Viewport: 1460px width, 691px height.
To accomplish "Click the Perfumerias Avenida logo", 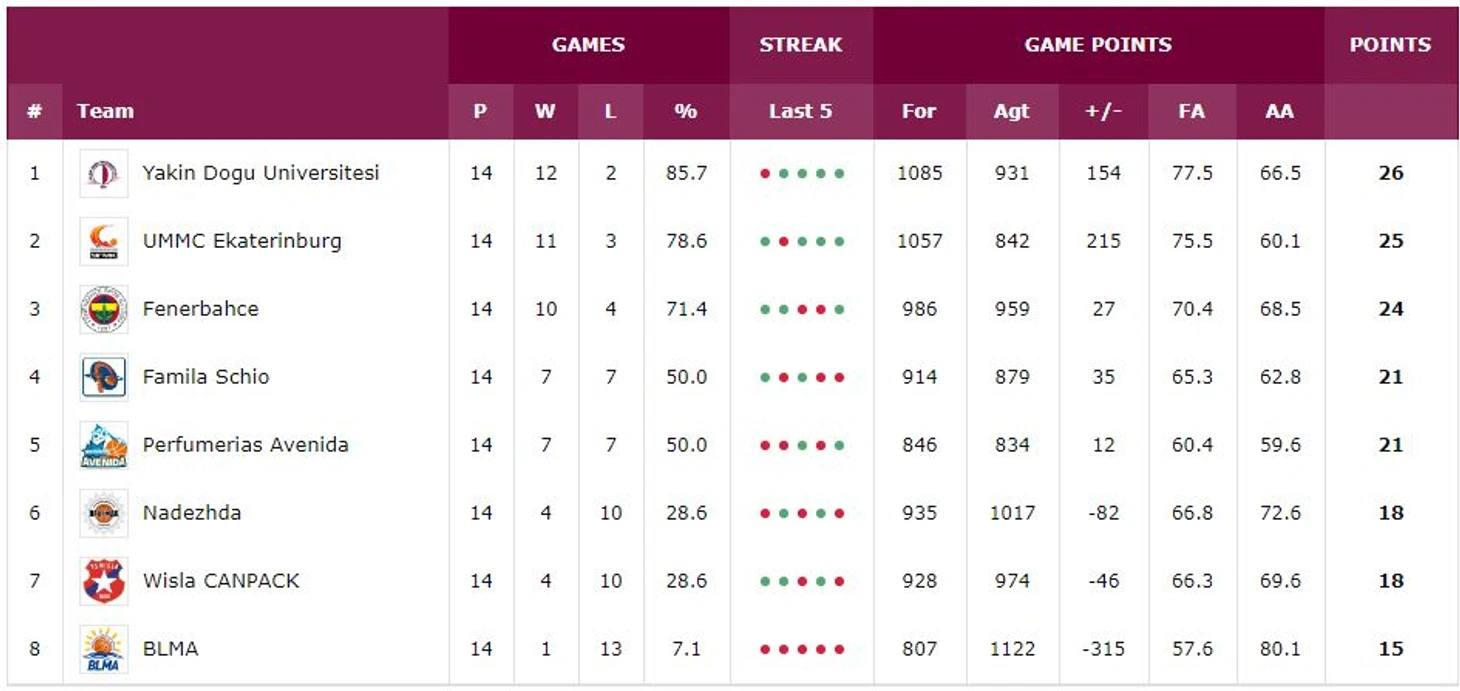I will tap(104, 446).
